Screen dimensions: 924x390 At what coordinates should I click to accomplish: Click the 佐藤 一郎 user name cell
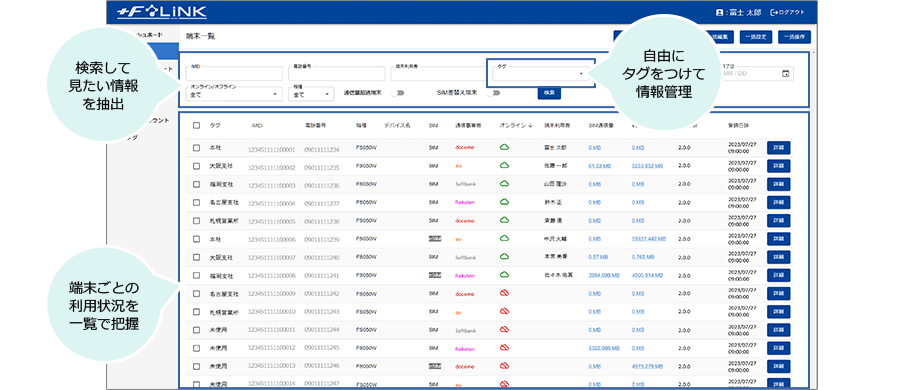[556, 166]
